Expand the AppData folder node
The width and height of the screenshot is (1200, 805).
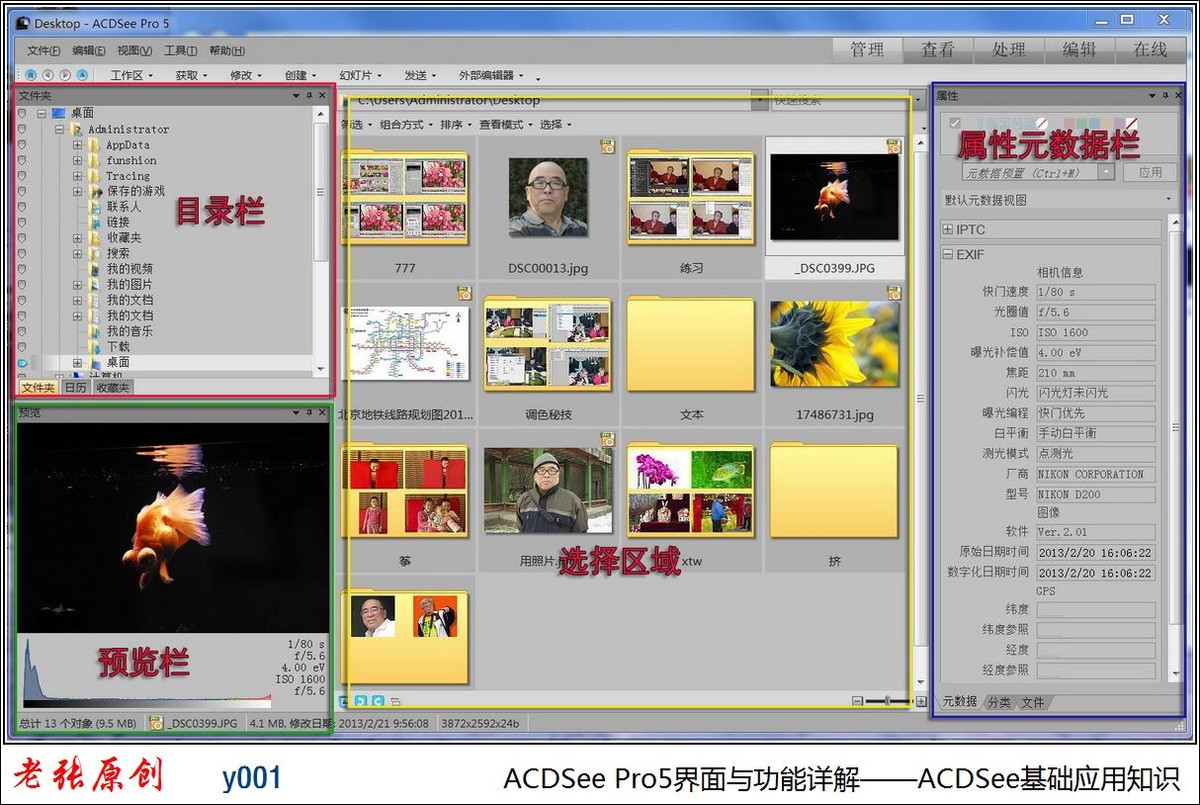click(77, 145)
